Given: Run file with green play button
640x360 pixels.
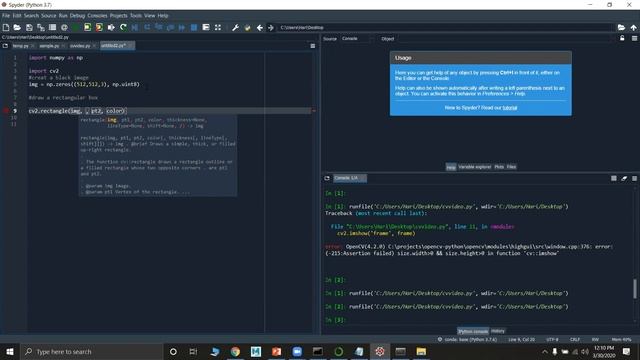Looking at the screenshot, I should tap(76, 27).
